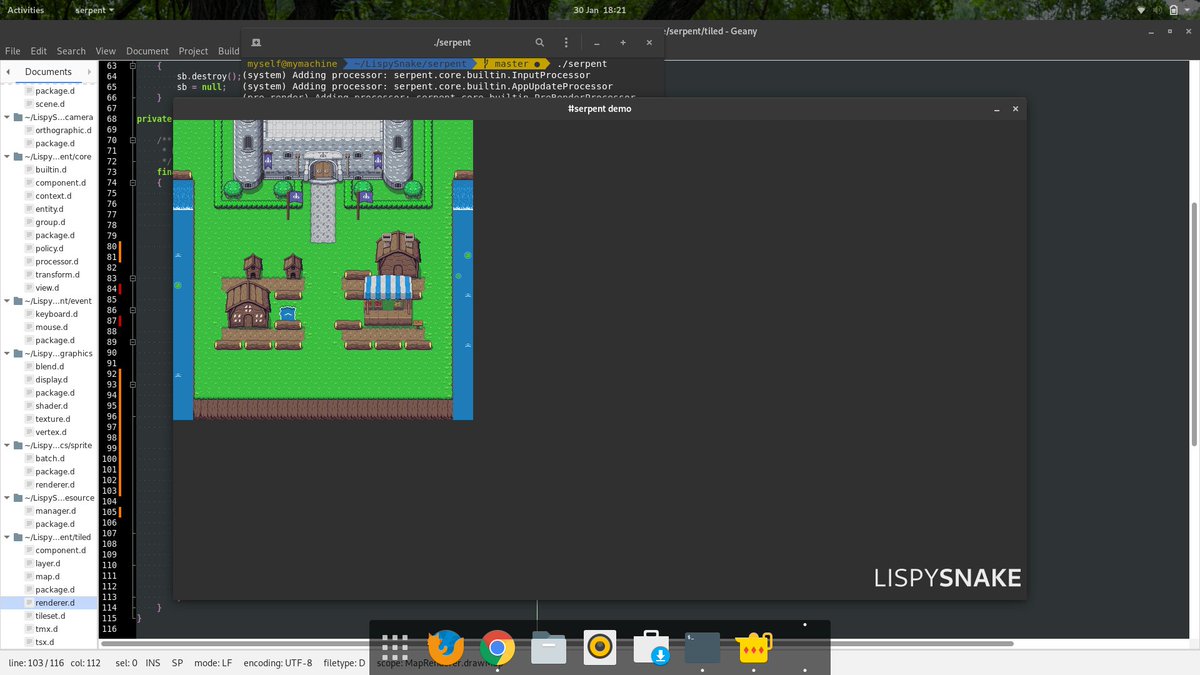The width and height of the screenshot is (1200, 675).
Task: Open vertex.d in the sidebar
Action: click(x=50, y=432)
